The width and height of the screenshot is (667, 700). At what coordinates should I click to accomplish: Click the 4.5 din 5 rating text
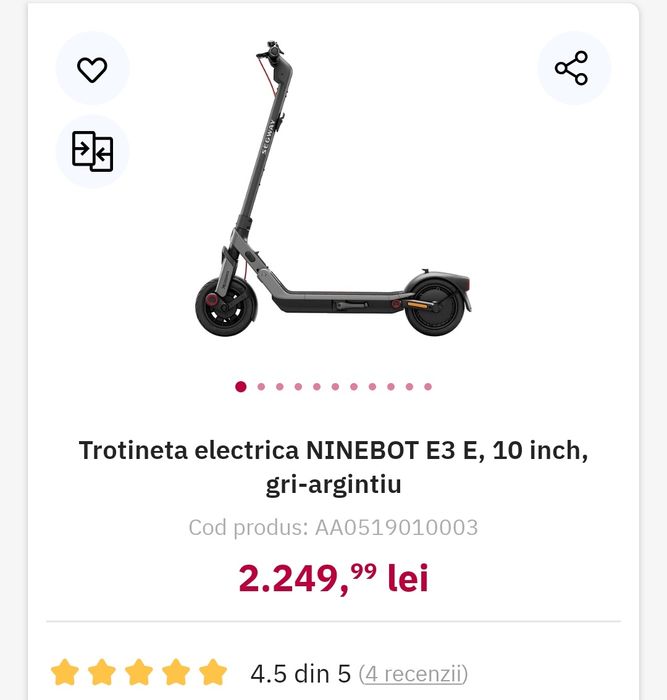tap(300, 673)
